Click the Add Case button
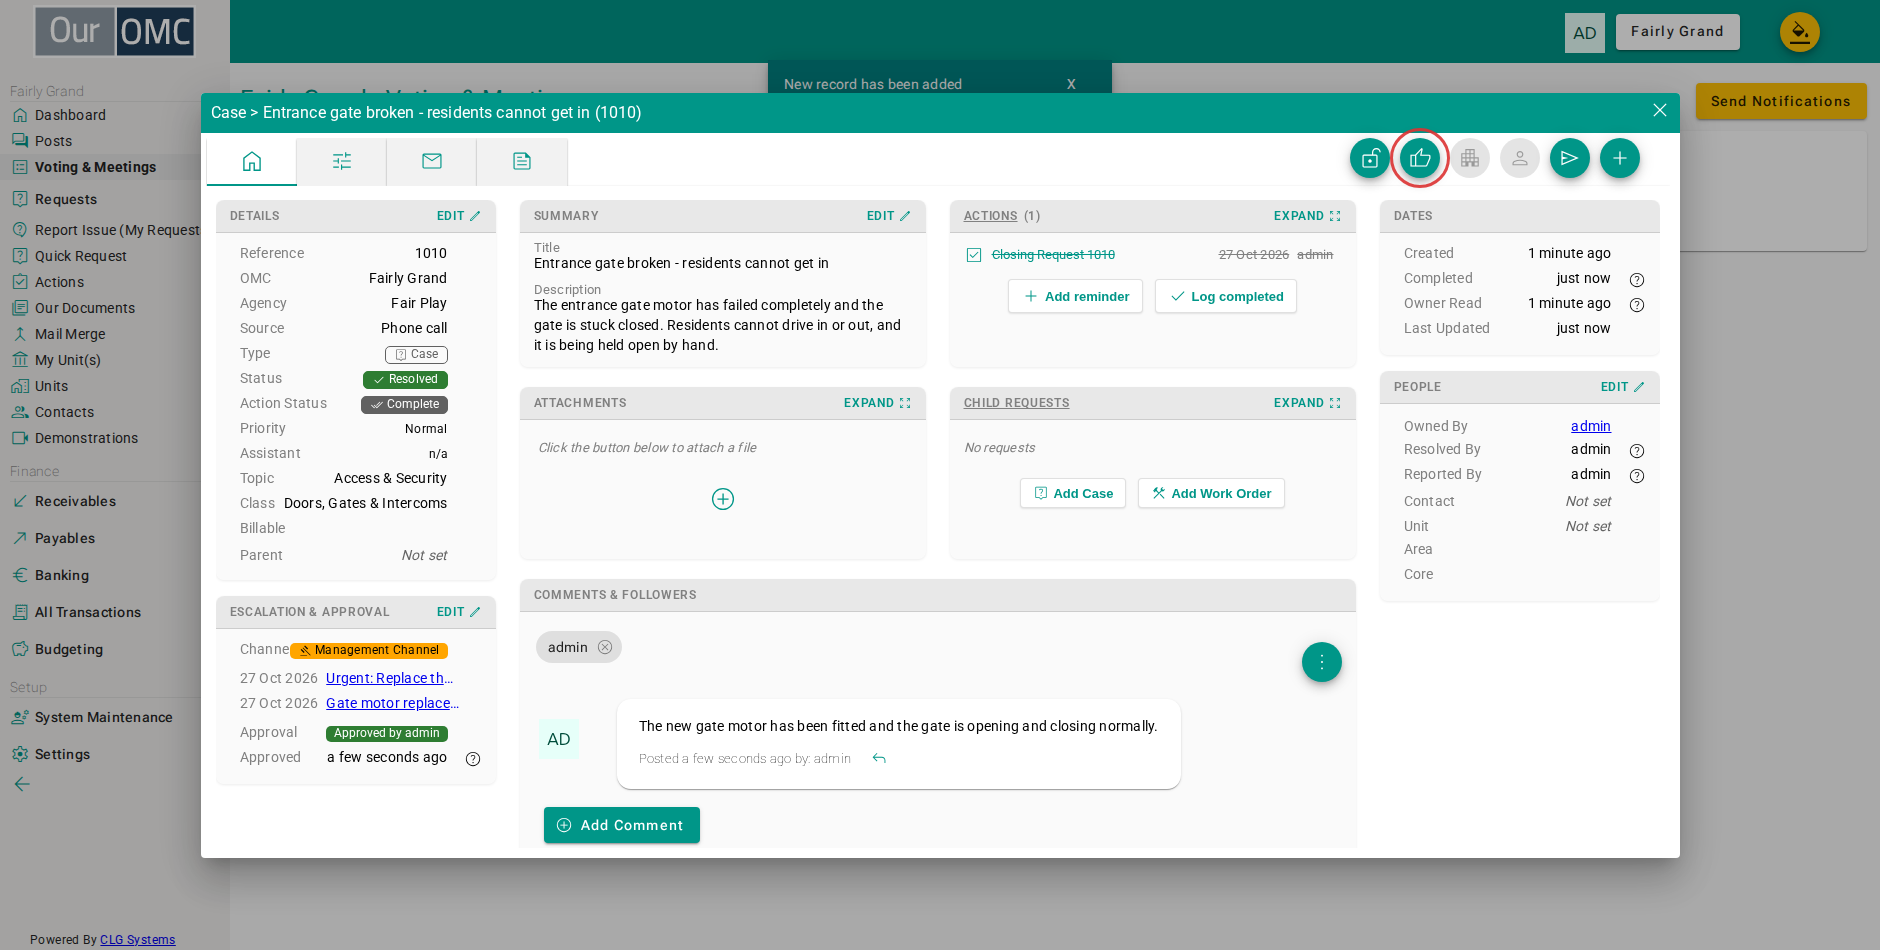This screenshot has width=1880, height=950. click(1073, 493)
